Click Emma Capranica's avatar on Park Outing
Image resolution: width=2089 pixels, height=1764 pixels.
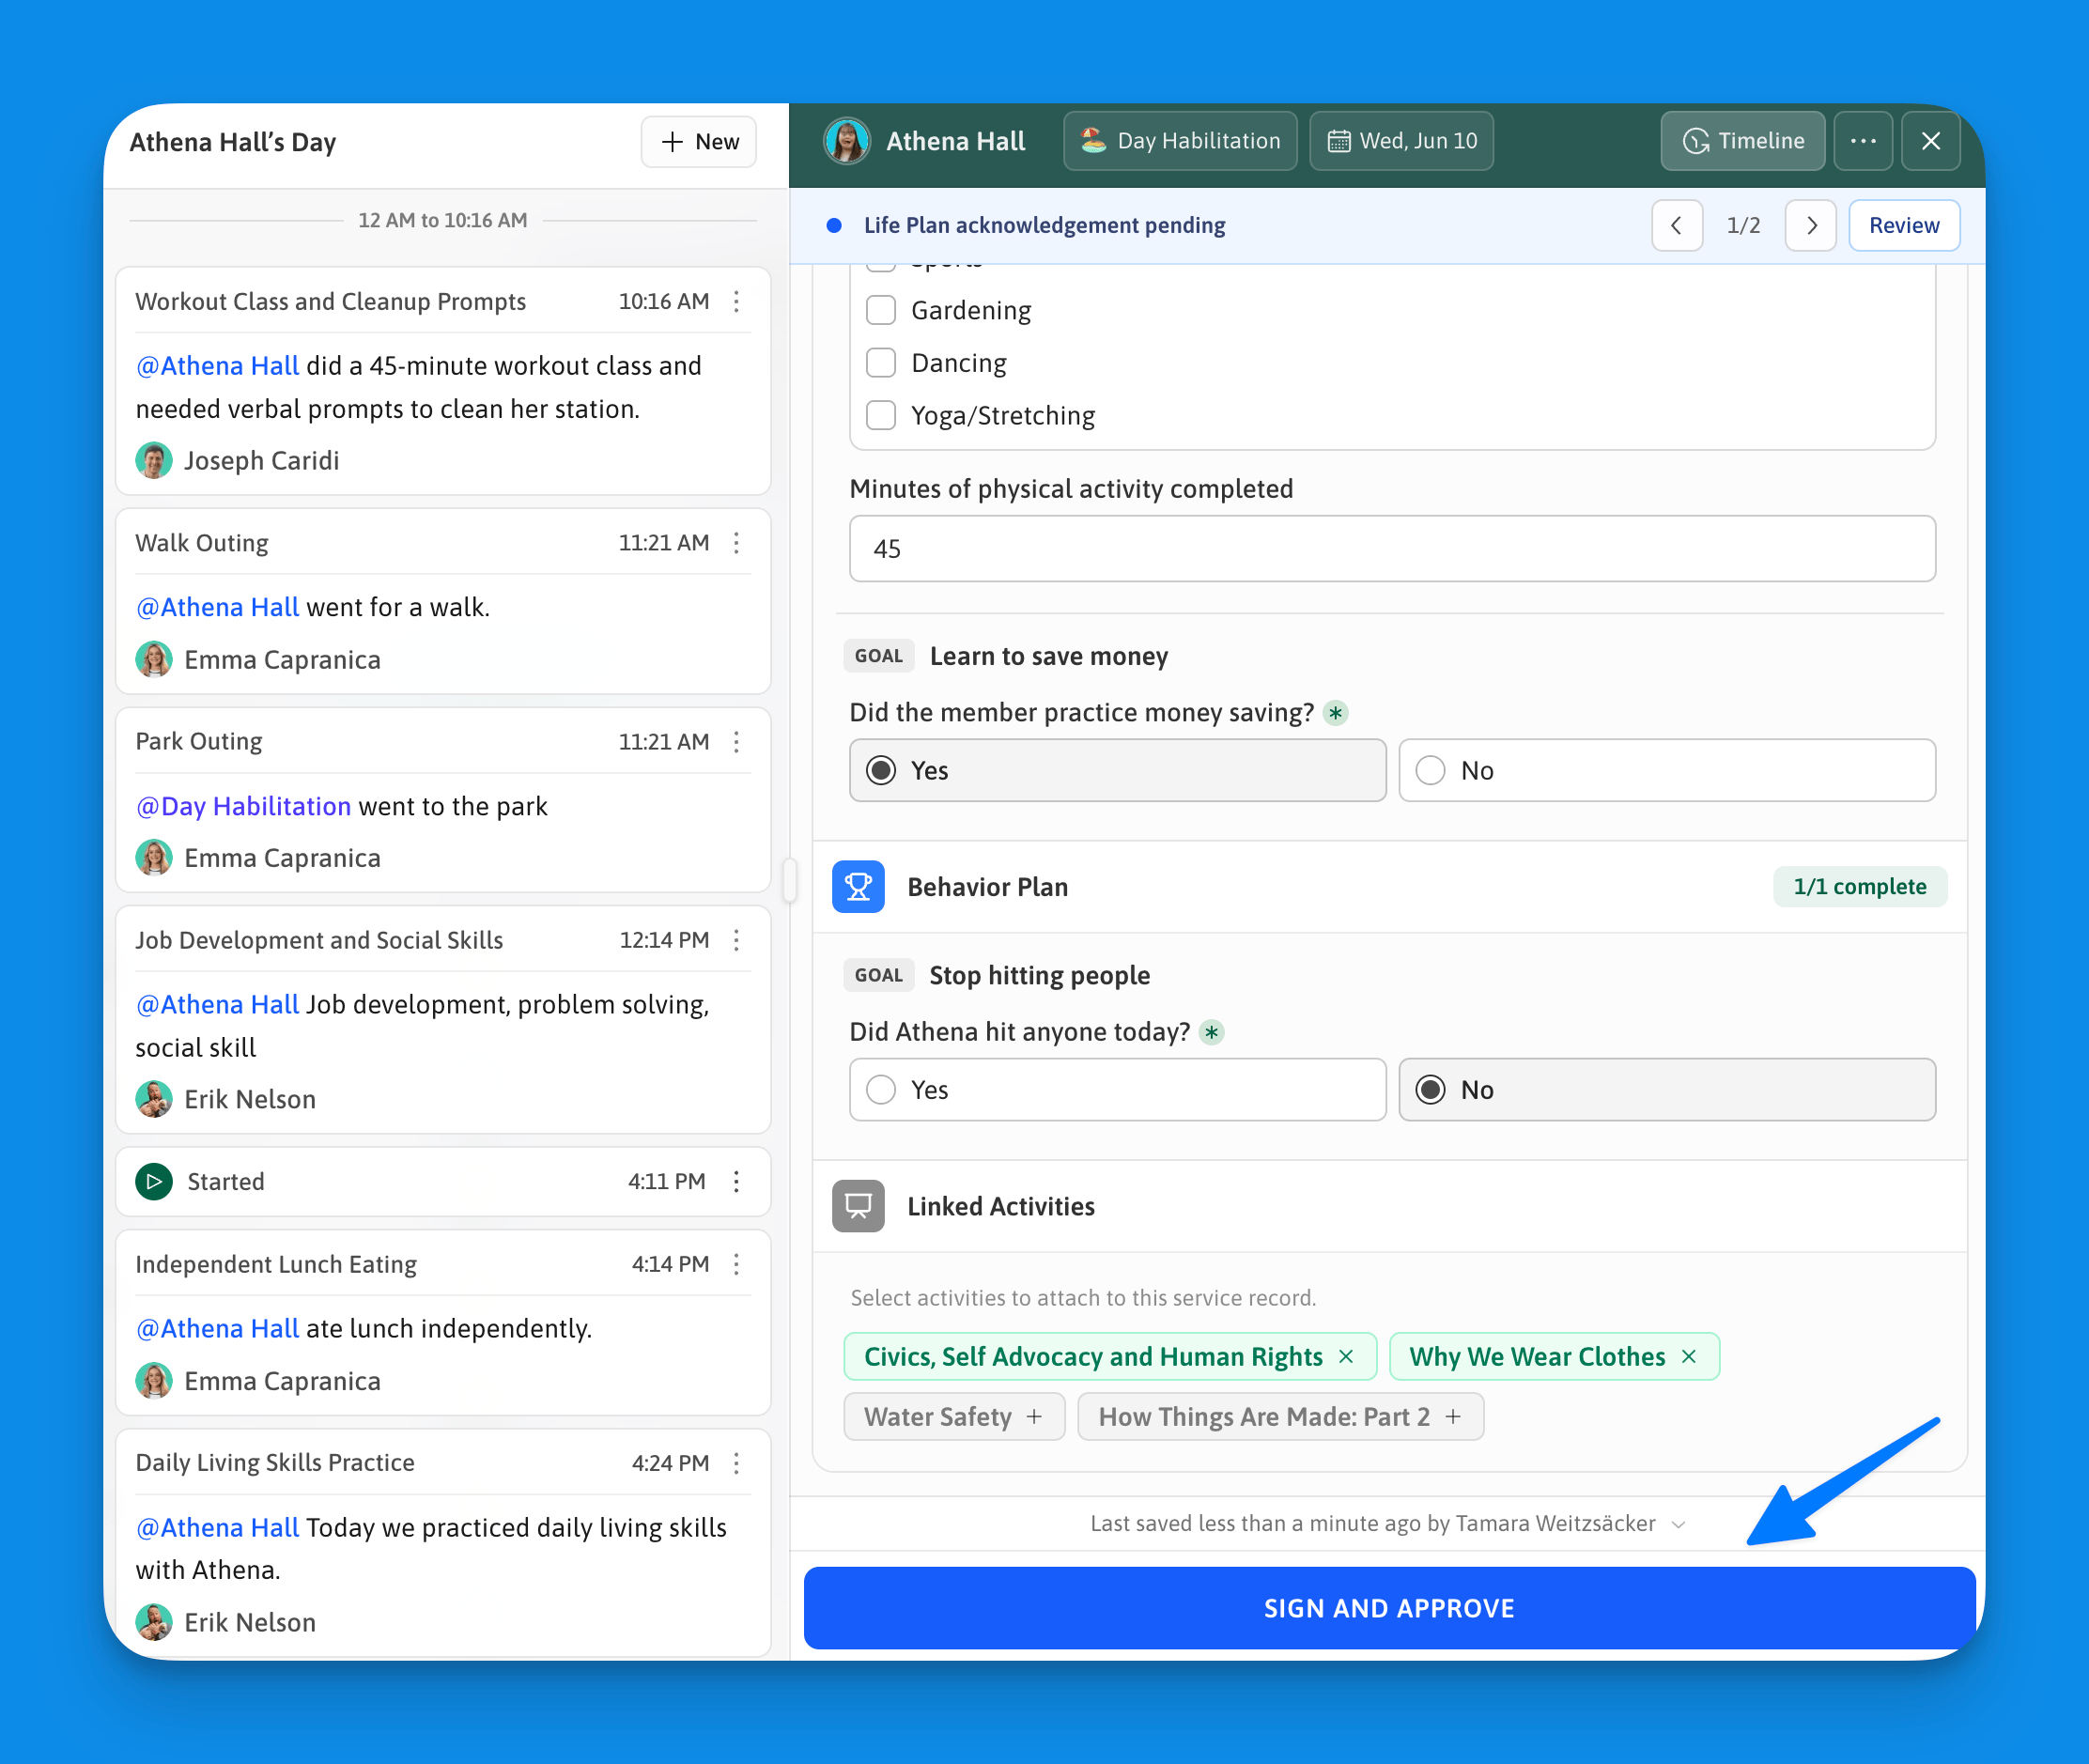(154, 857)
